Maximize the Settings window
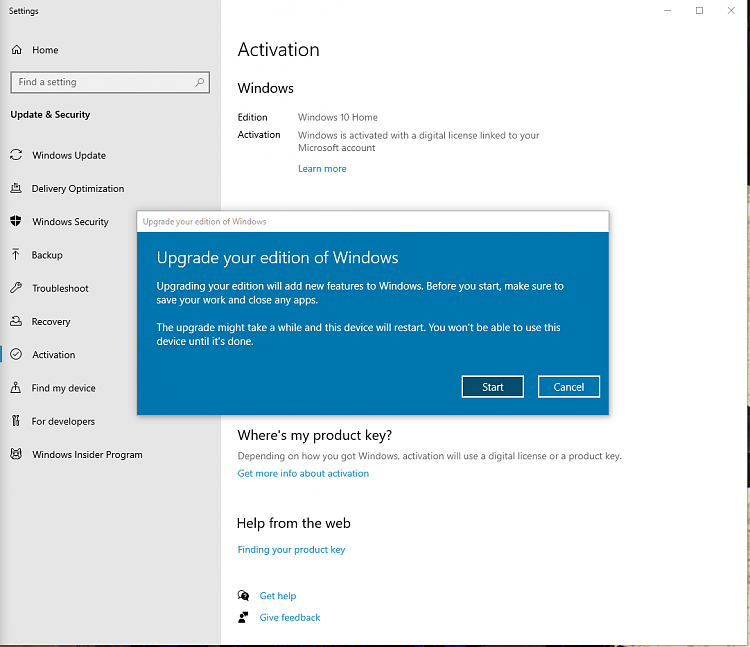 click(699, 11)
